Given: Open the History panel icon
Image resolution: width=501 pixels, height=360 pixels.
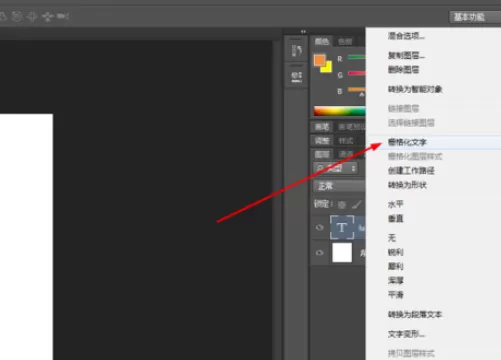Looking at the screenshot, I should coord(296,51).
